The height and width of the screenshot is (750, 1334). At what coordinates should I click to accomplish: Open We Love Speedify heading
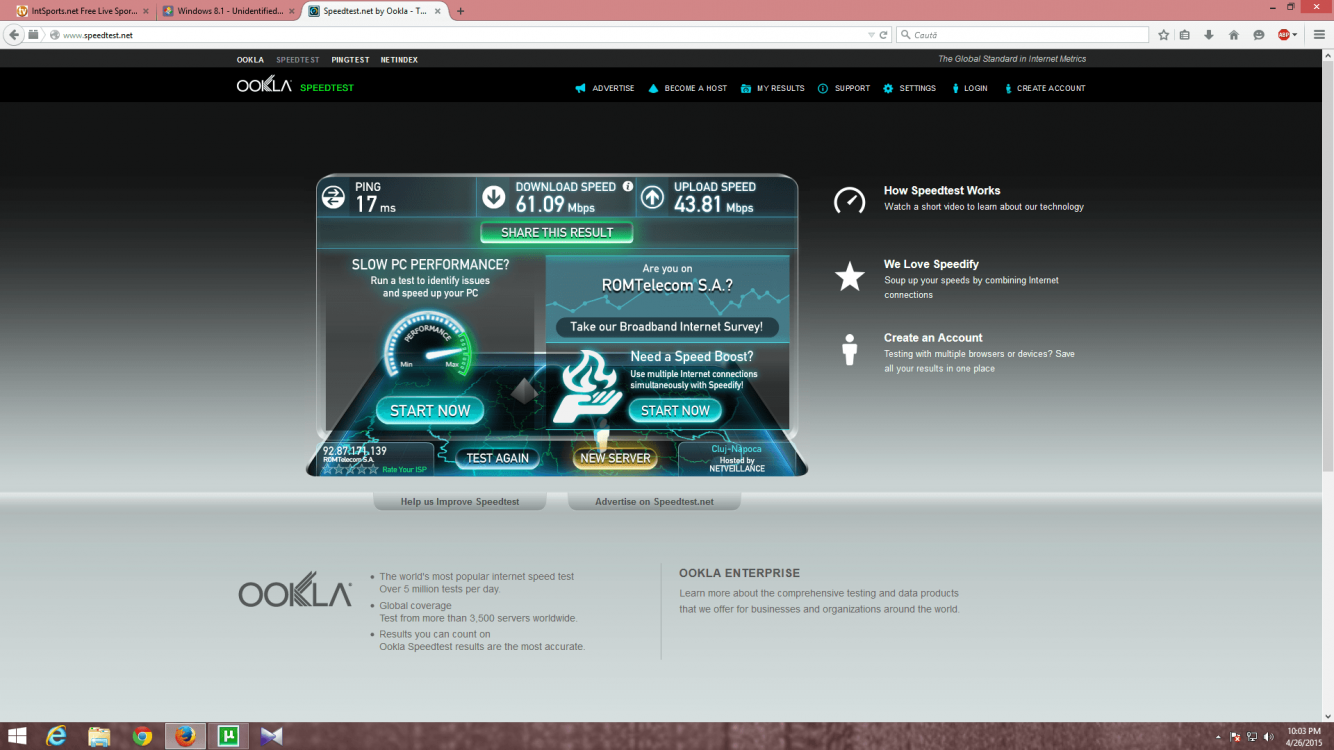[x=931, y=264]
